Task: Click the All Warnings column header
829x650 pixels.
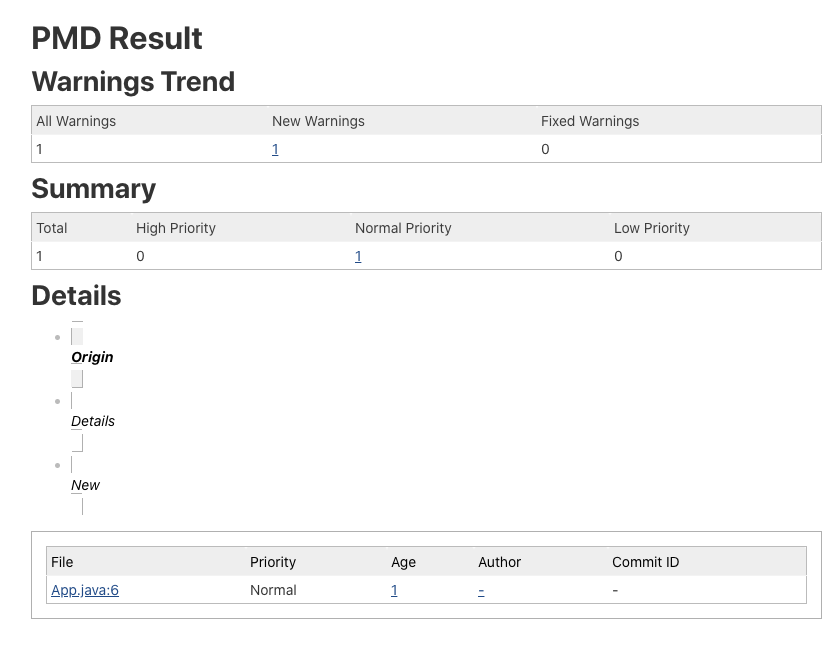Action: click(x=76, y=121)
